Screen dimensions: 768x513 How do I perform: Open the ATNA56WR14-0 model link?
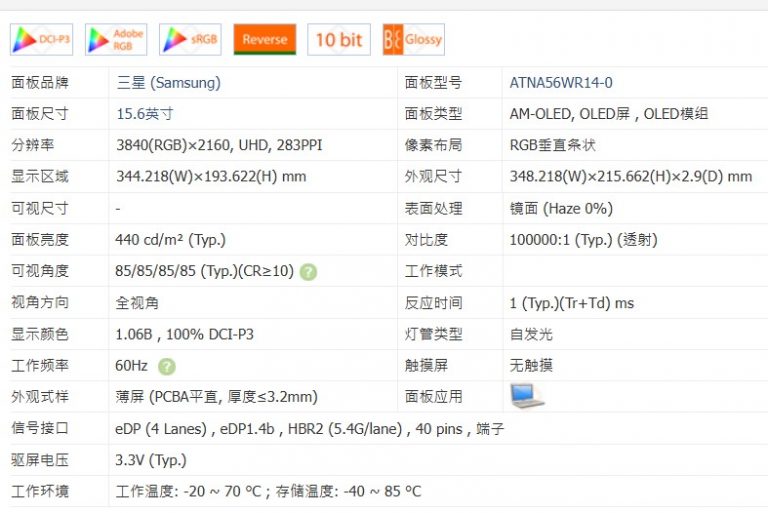click(x=561, y=83)
